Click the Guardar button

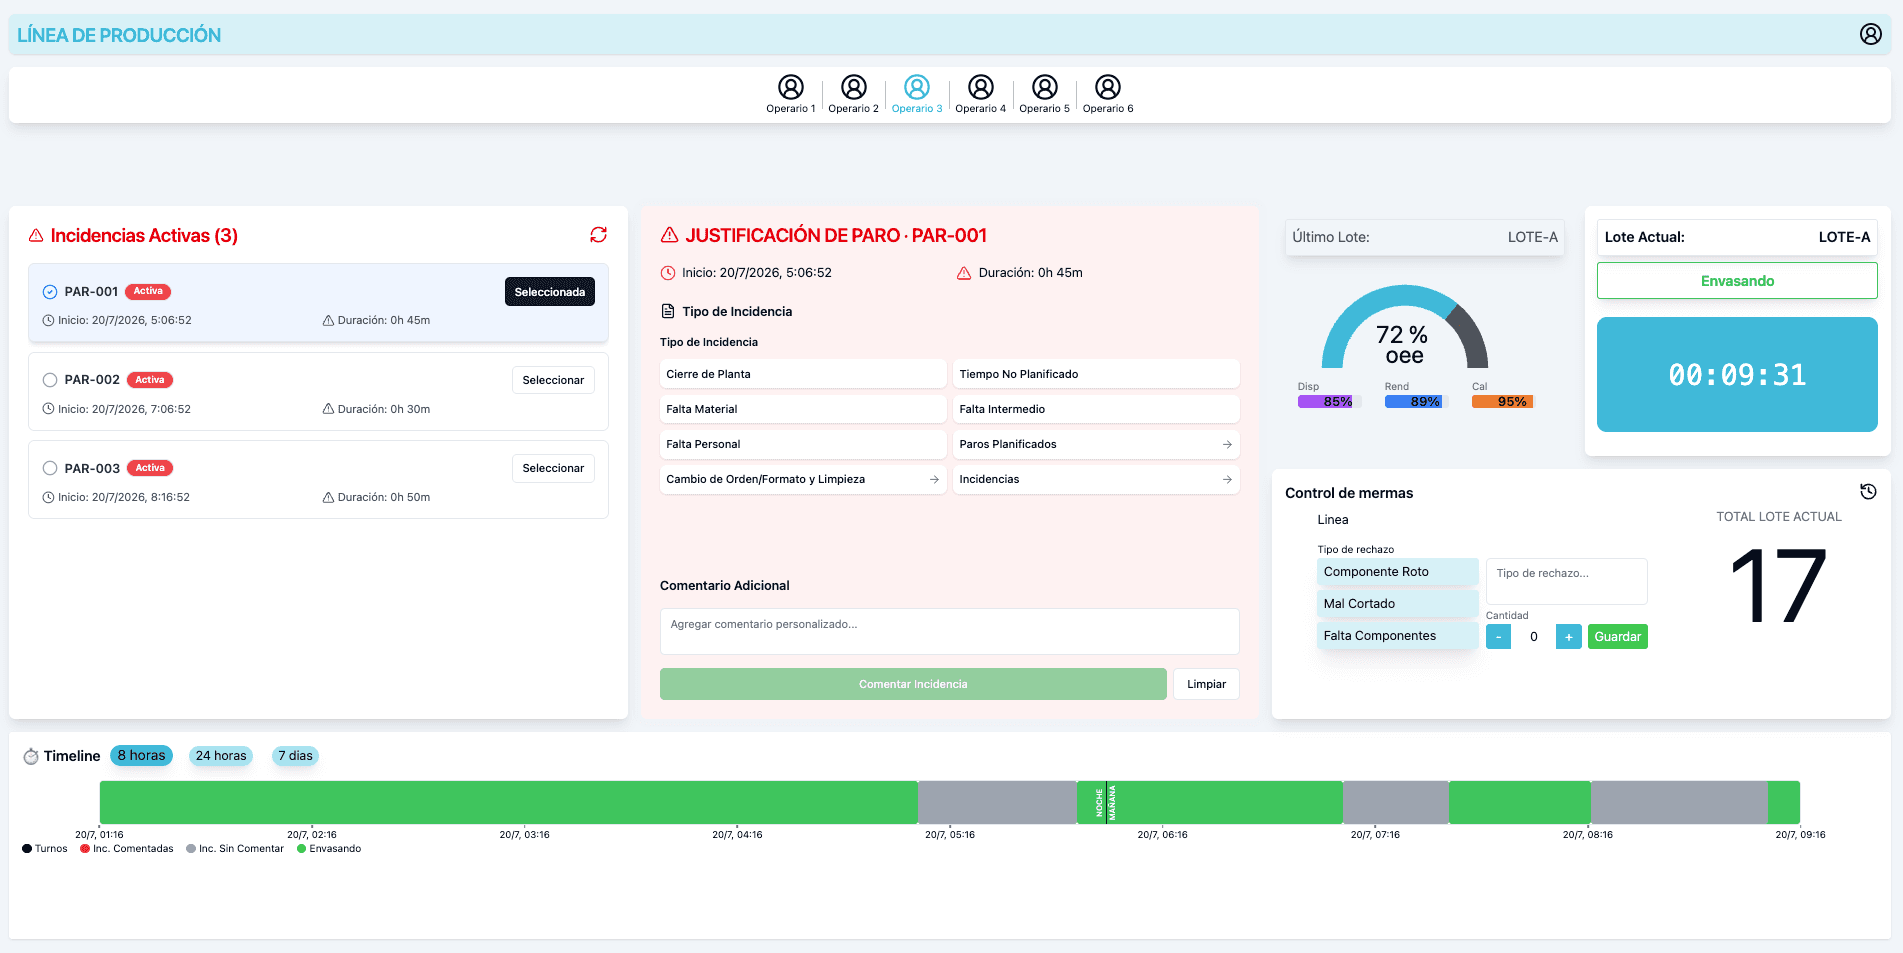1617,637
